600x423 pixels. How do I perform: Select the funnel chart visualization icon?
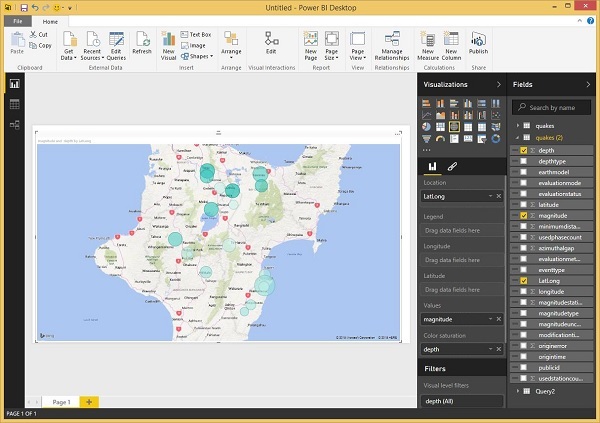[x=427, y=139]
